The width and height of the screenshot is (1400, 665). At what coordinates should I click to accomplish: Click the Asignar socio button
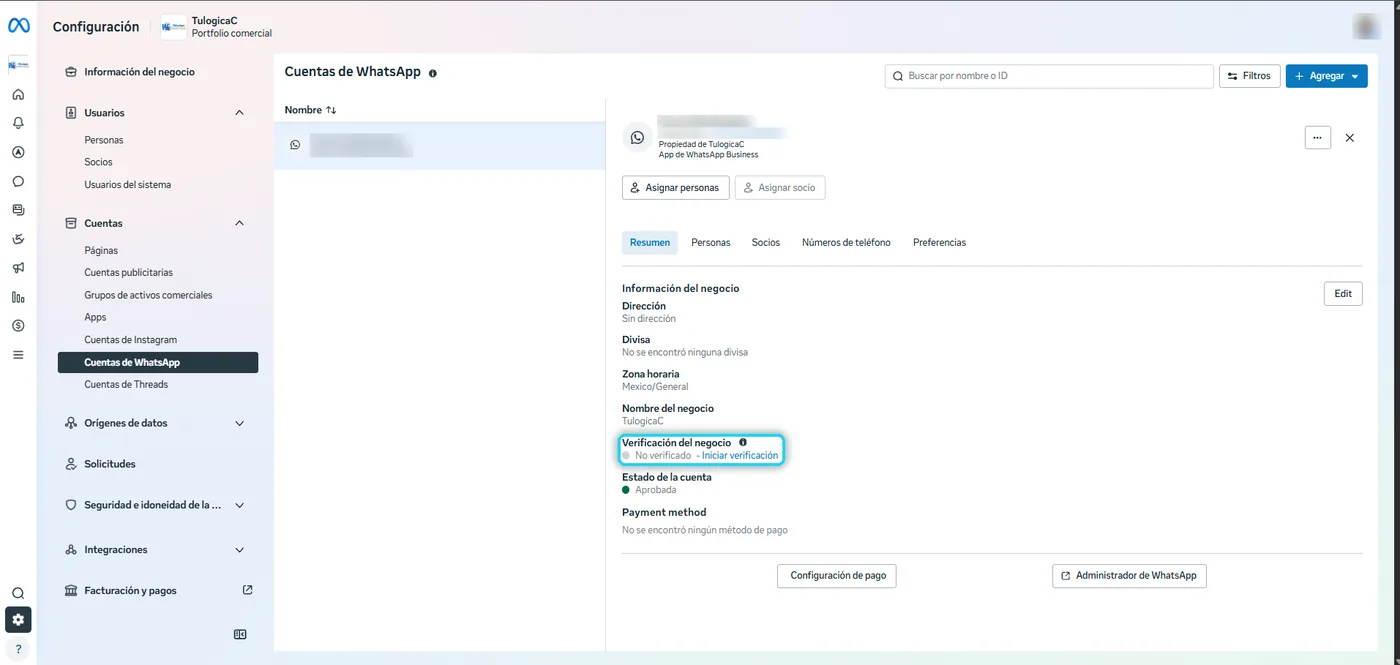pos(779,188)
